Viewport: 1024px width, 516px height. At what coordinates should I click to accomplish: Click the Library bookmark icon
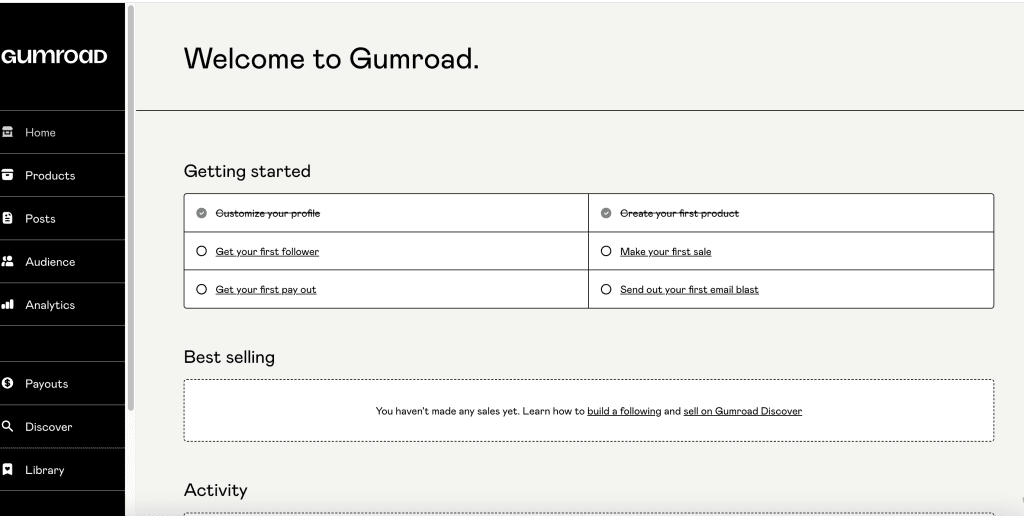[8, 469]
